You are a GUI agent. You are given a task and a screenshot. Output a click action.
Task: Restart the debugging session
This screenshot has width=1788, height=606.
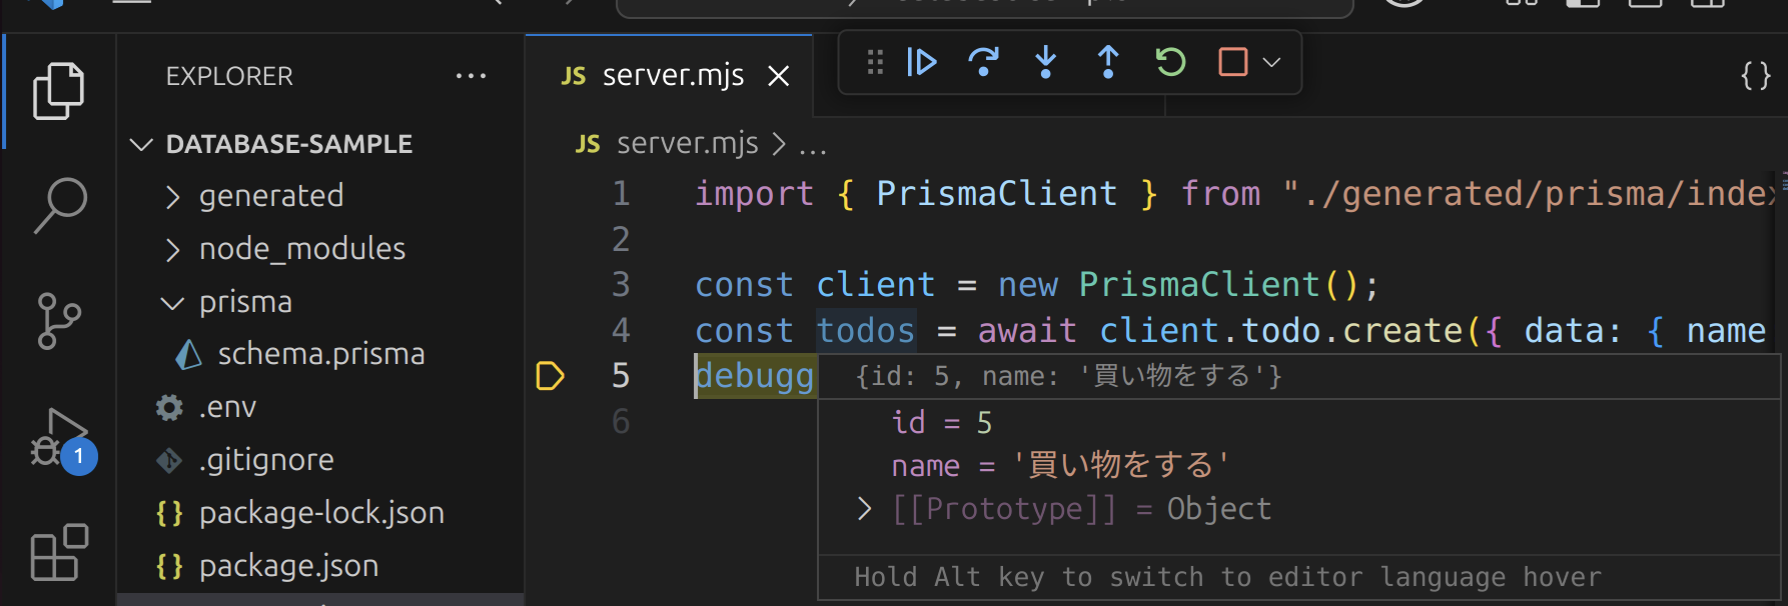[1170, 63]
